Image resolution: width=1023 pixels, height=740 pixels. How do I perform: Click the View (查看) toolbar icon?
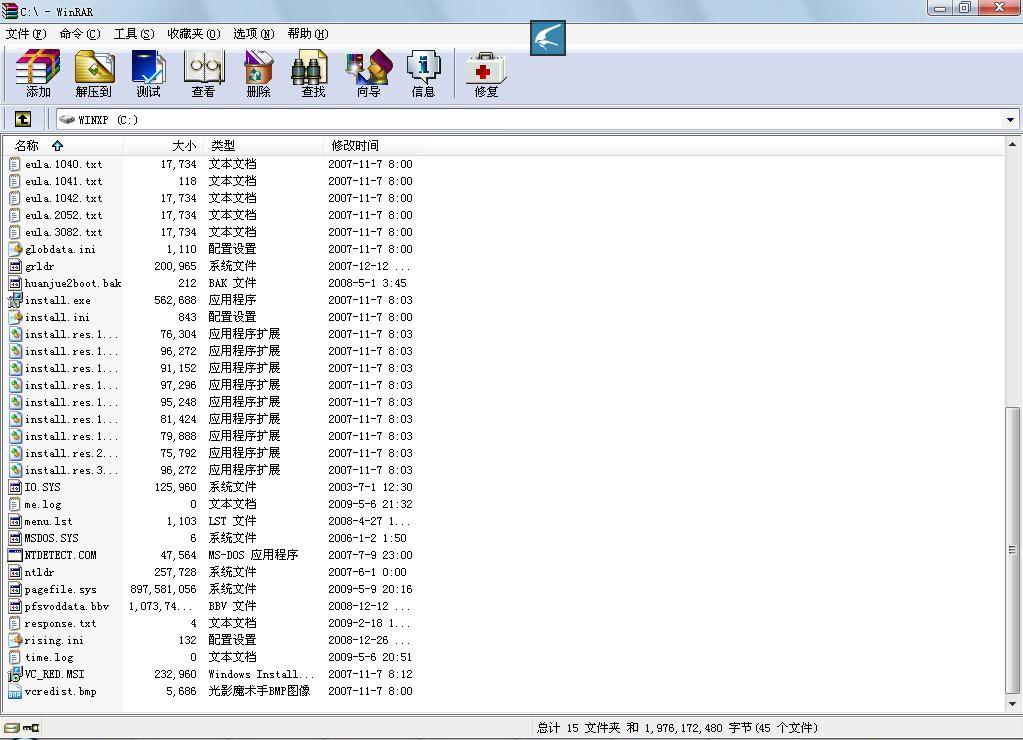pos(204,67)
